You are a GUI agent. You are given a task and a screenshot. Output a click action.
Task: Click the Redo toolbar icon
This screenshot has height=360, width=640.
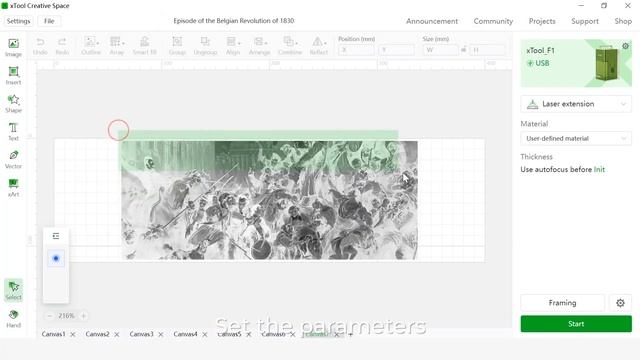tap(62, 46)
